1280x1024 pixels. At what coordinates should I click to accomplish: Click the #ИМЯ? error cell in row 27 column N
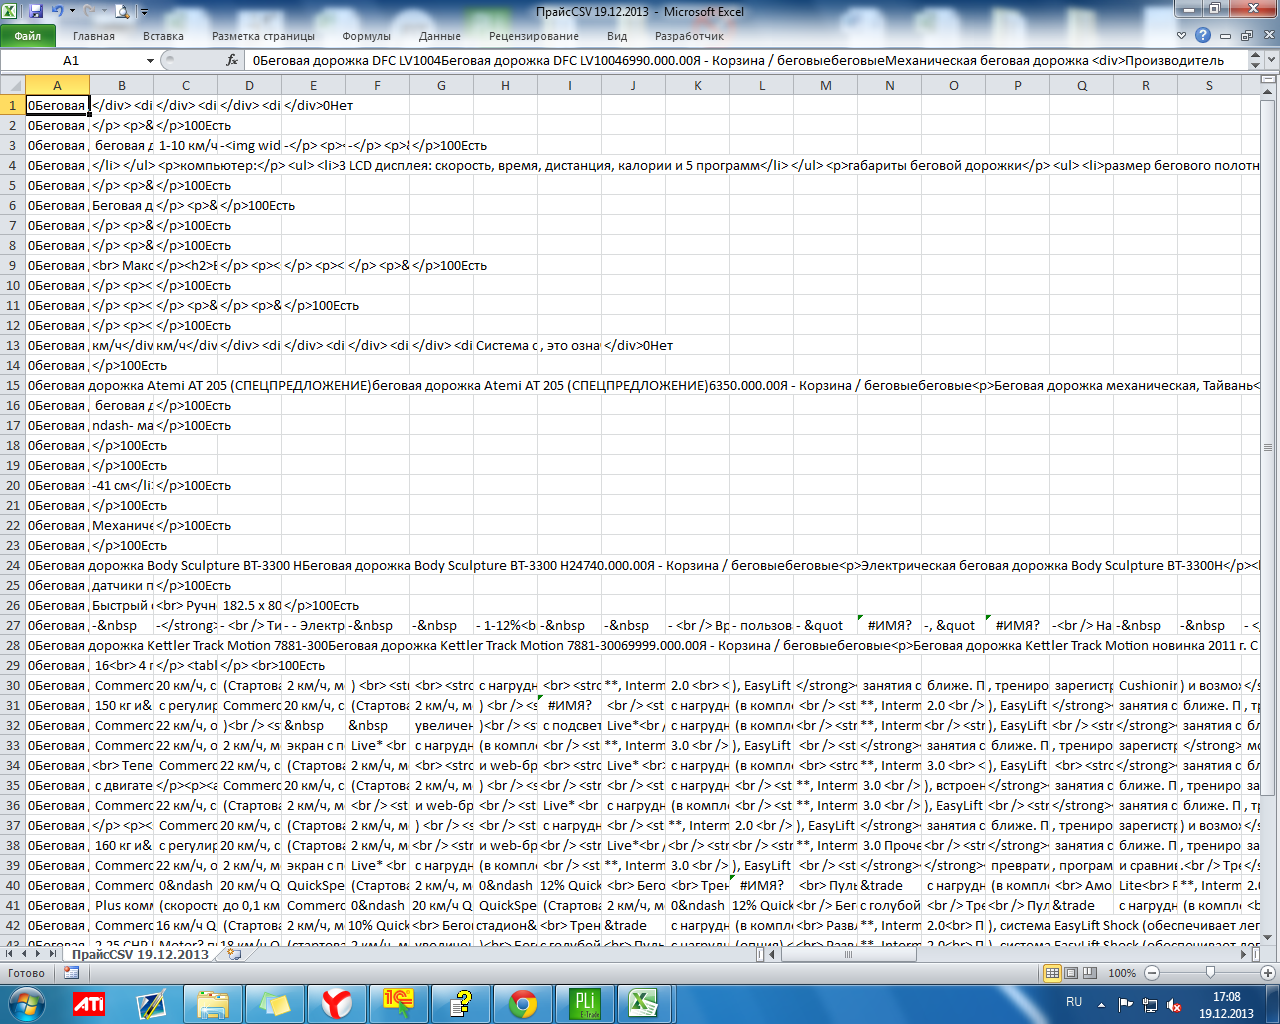coord(889,625)
